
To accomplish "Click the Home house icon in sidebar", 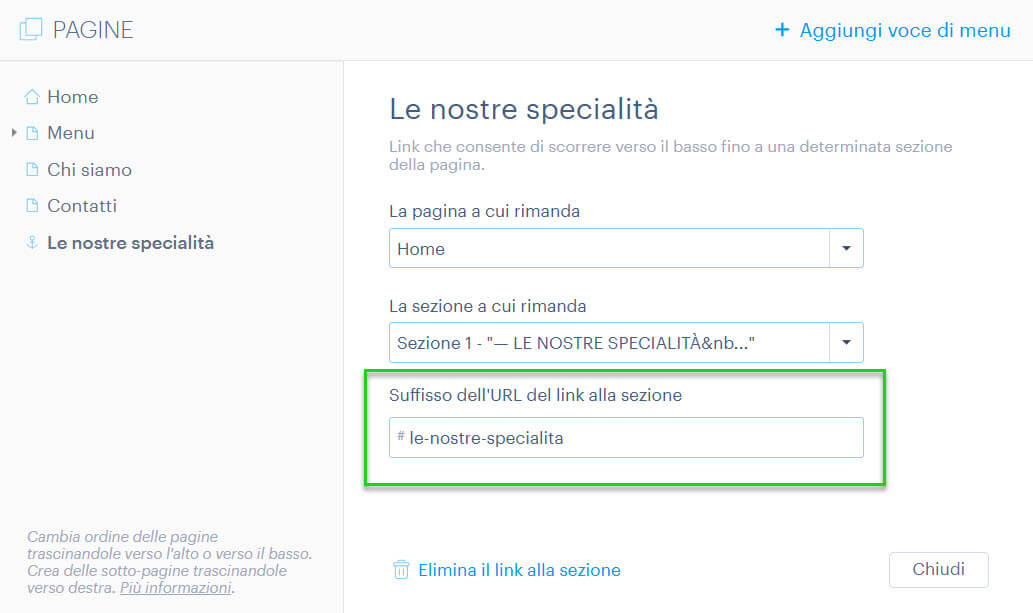I will pyautogui.click(x=32, y=97).
